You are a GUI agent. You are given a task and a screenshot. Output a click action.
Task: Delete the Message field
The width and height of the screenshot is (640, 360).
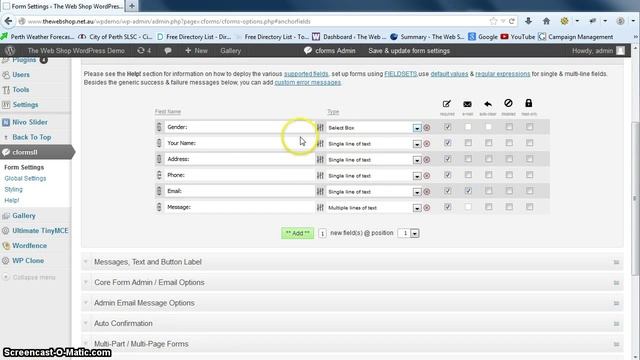pos(427,208)
